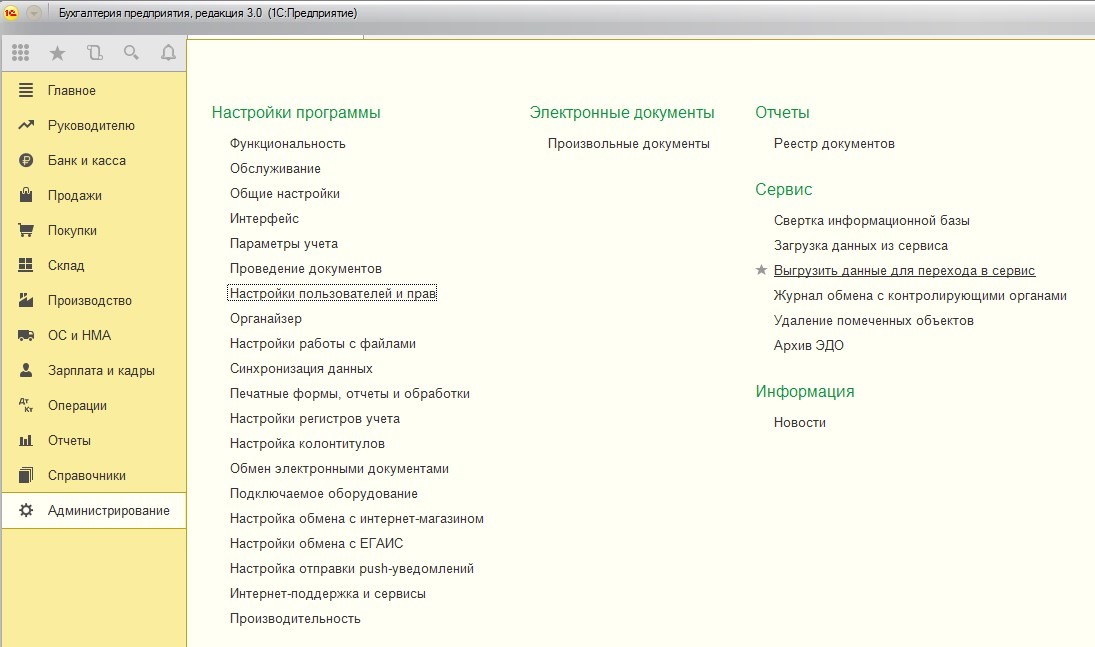Open Настройки регистров учета link
Screen dimensions: 1095x647
(315, 419)
